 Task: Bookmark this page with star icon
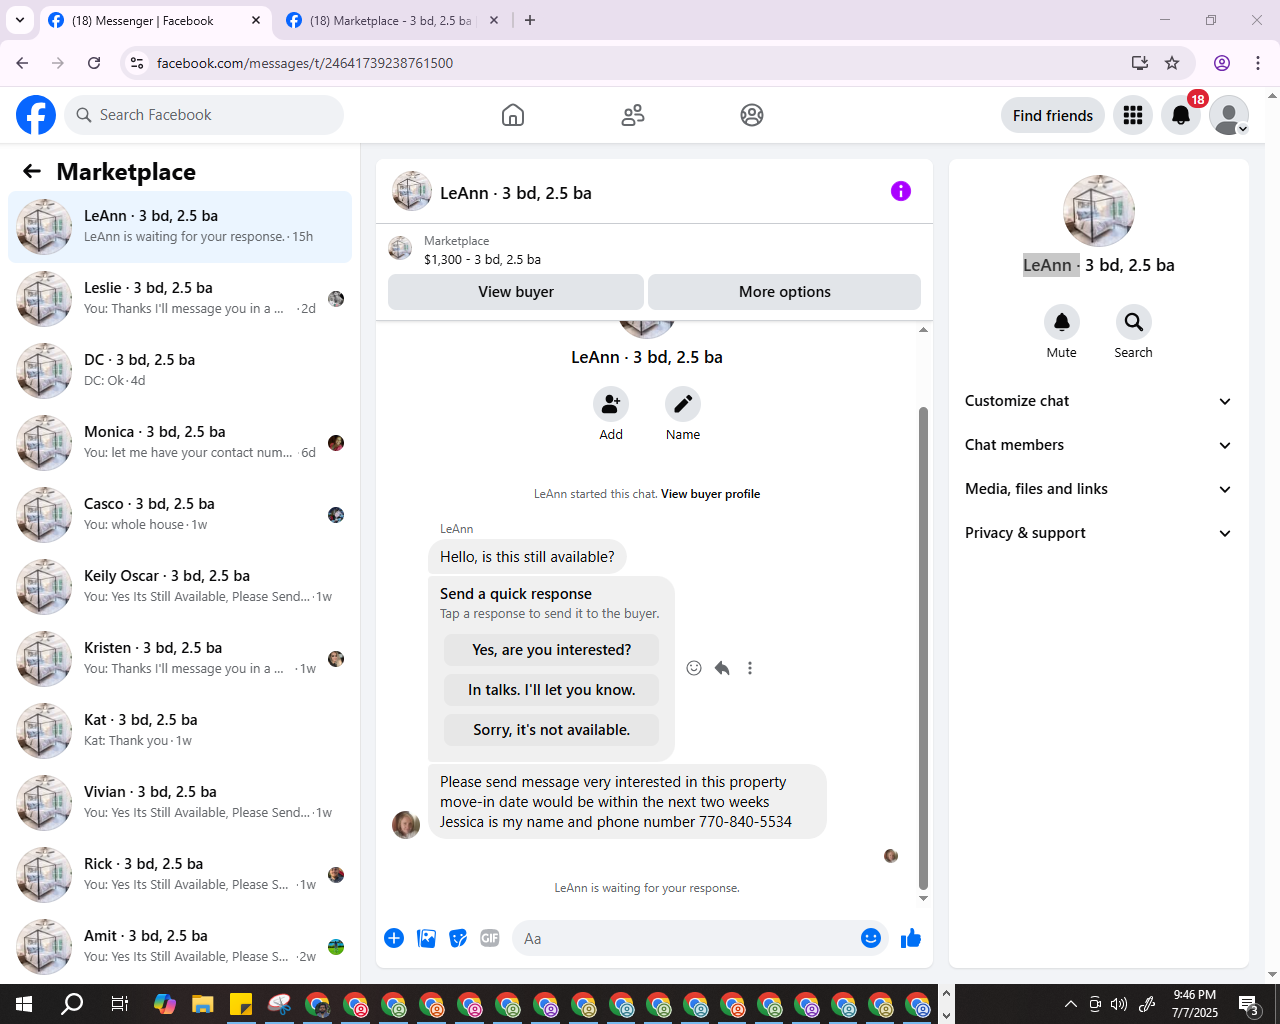click(x=1172, y=63)
